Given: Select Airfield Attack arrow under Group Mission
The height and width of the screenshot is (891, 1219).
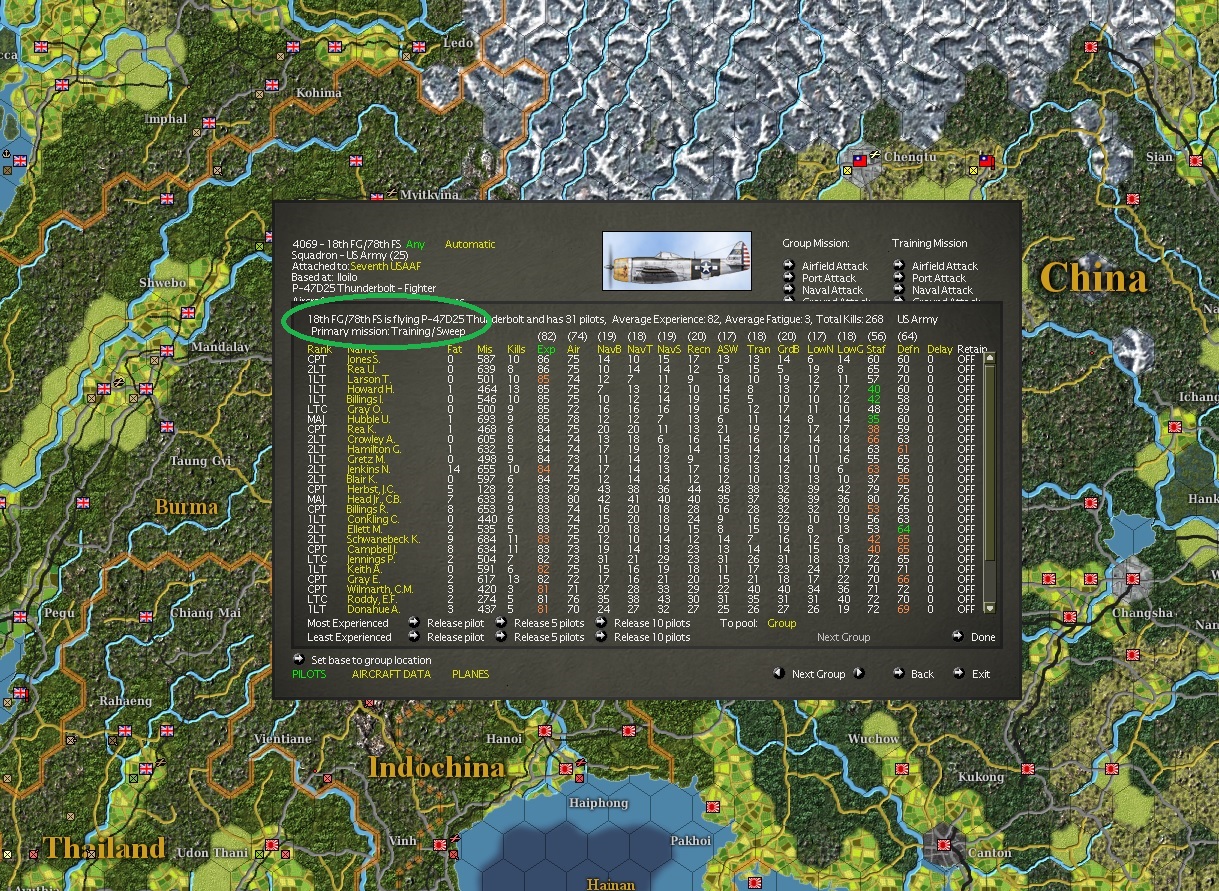Looking at the screenshot, I should pyautogui.click(x=788, y=266).
